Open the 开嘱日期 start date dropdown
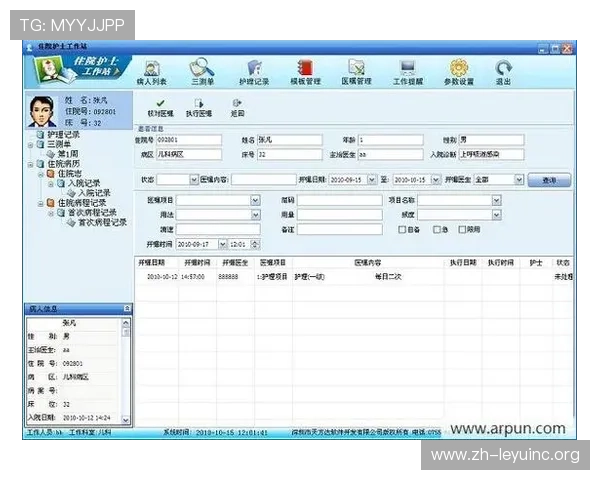The height and width of the screenshot is (480, 600). tap(372, 180)
